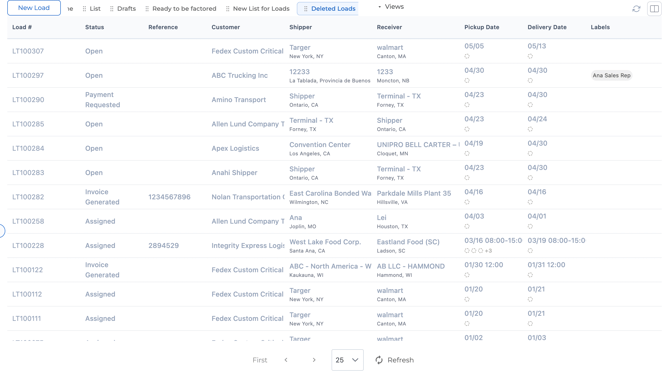The height and width of the screenshot is (386, 670).
Task: Click Payment Requested status of LT100290
Action: coord(102,100)
